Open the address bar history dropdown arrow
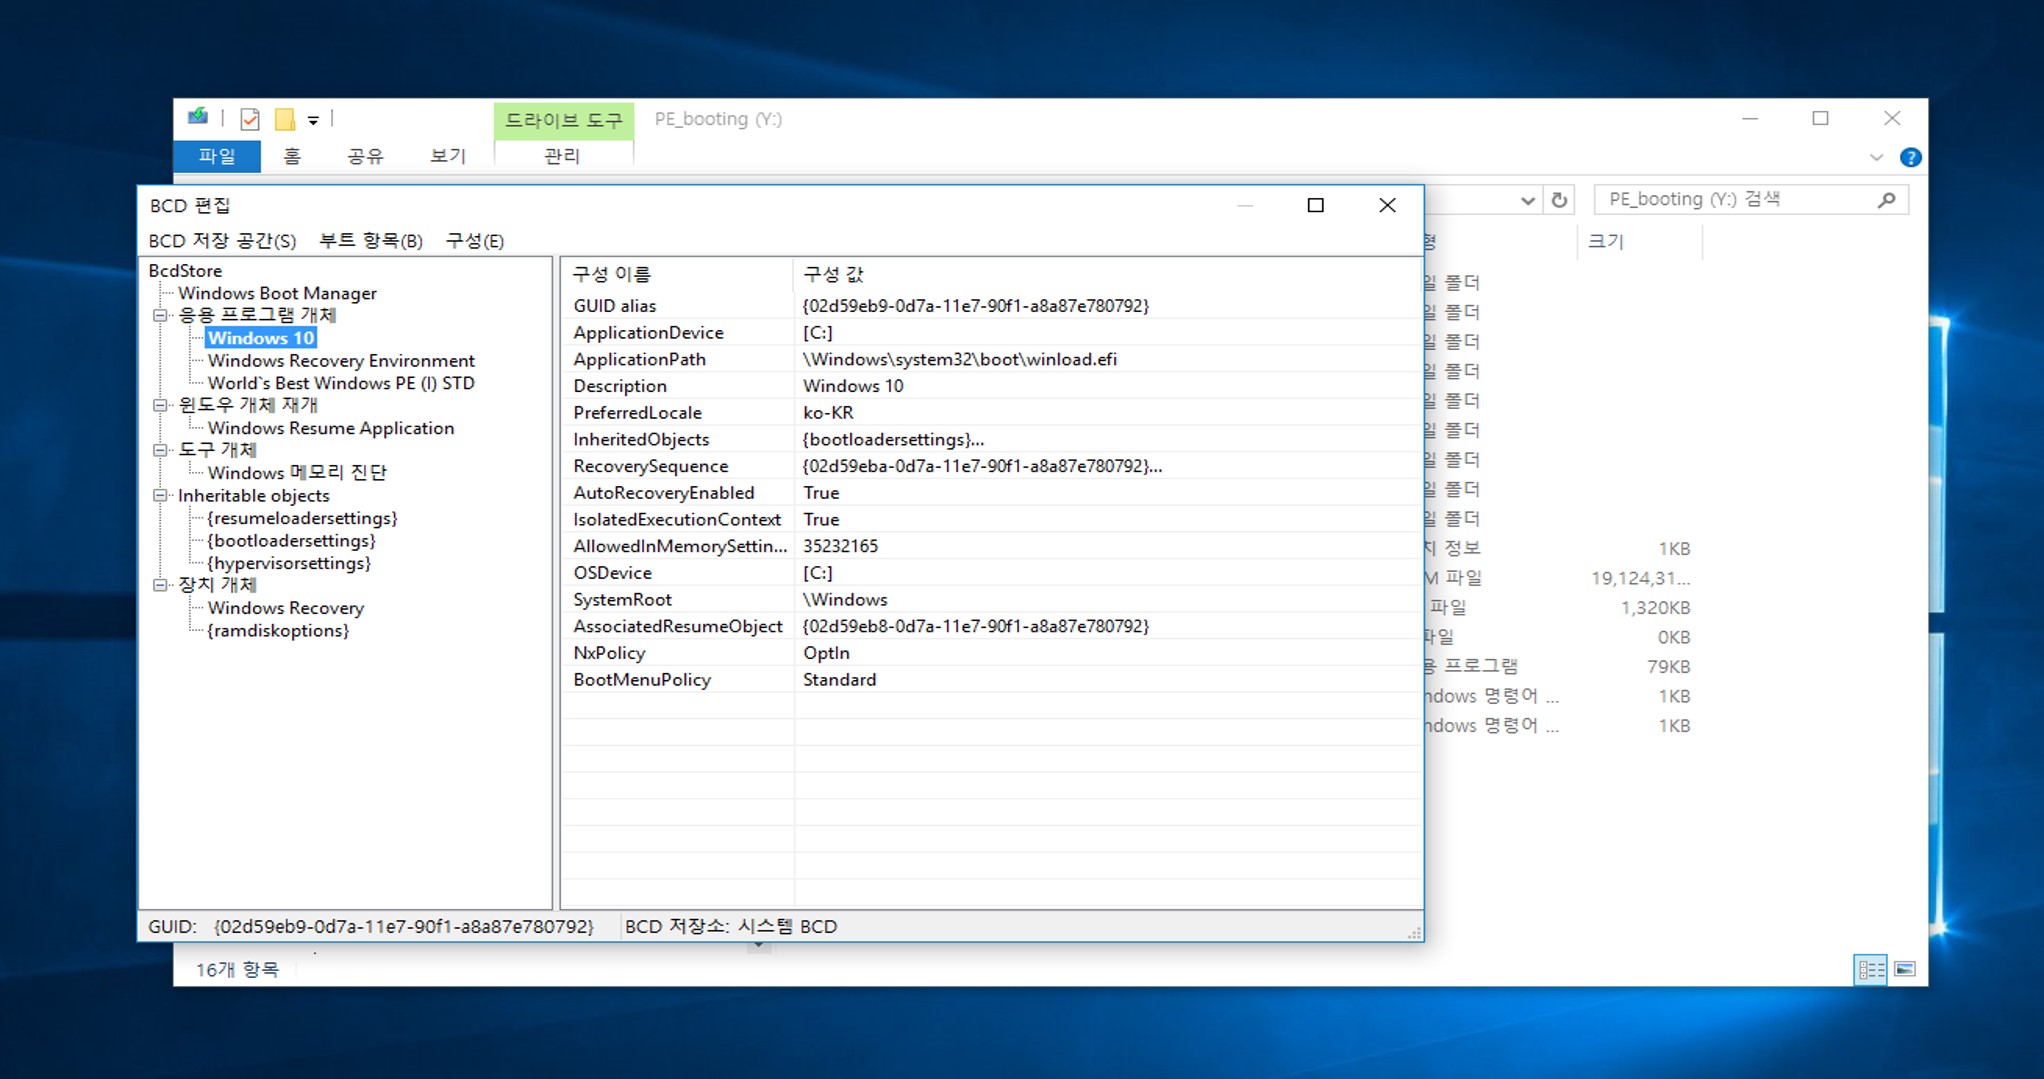The width and height of the screenshot is (2044, 1079). click(1527, 200)
